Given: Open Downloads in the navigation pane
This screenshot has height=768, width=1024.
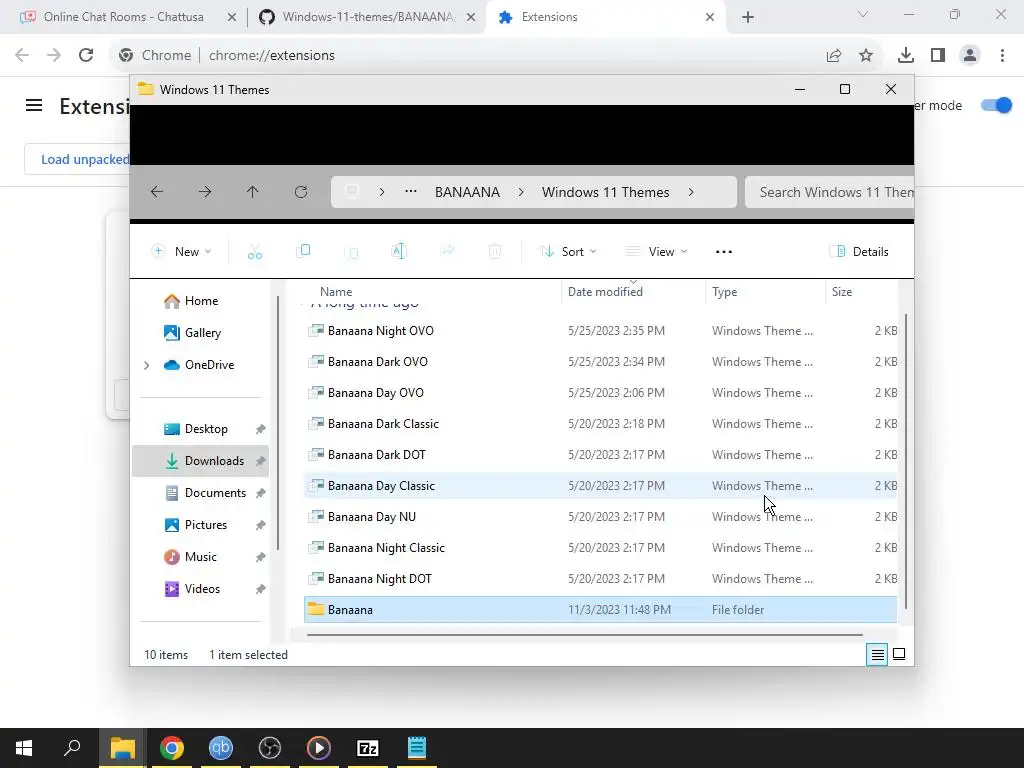Looking at the screenshot, I should point(200,461).
